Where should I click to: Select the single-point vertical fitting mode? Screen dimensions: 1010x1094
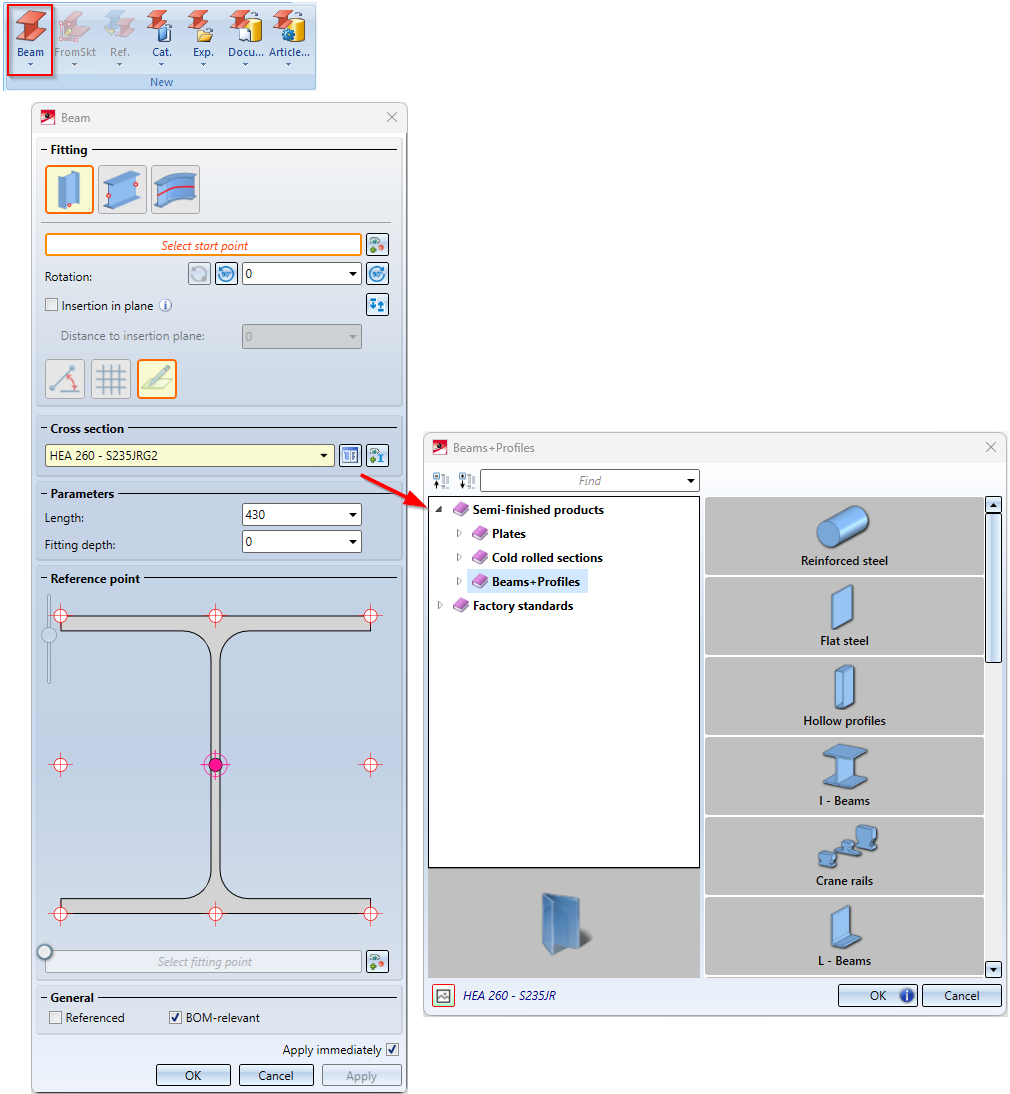click(69, 189)
